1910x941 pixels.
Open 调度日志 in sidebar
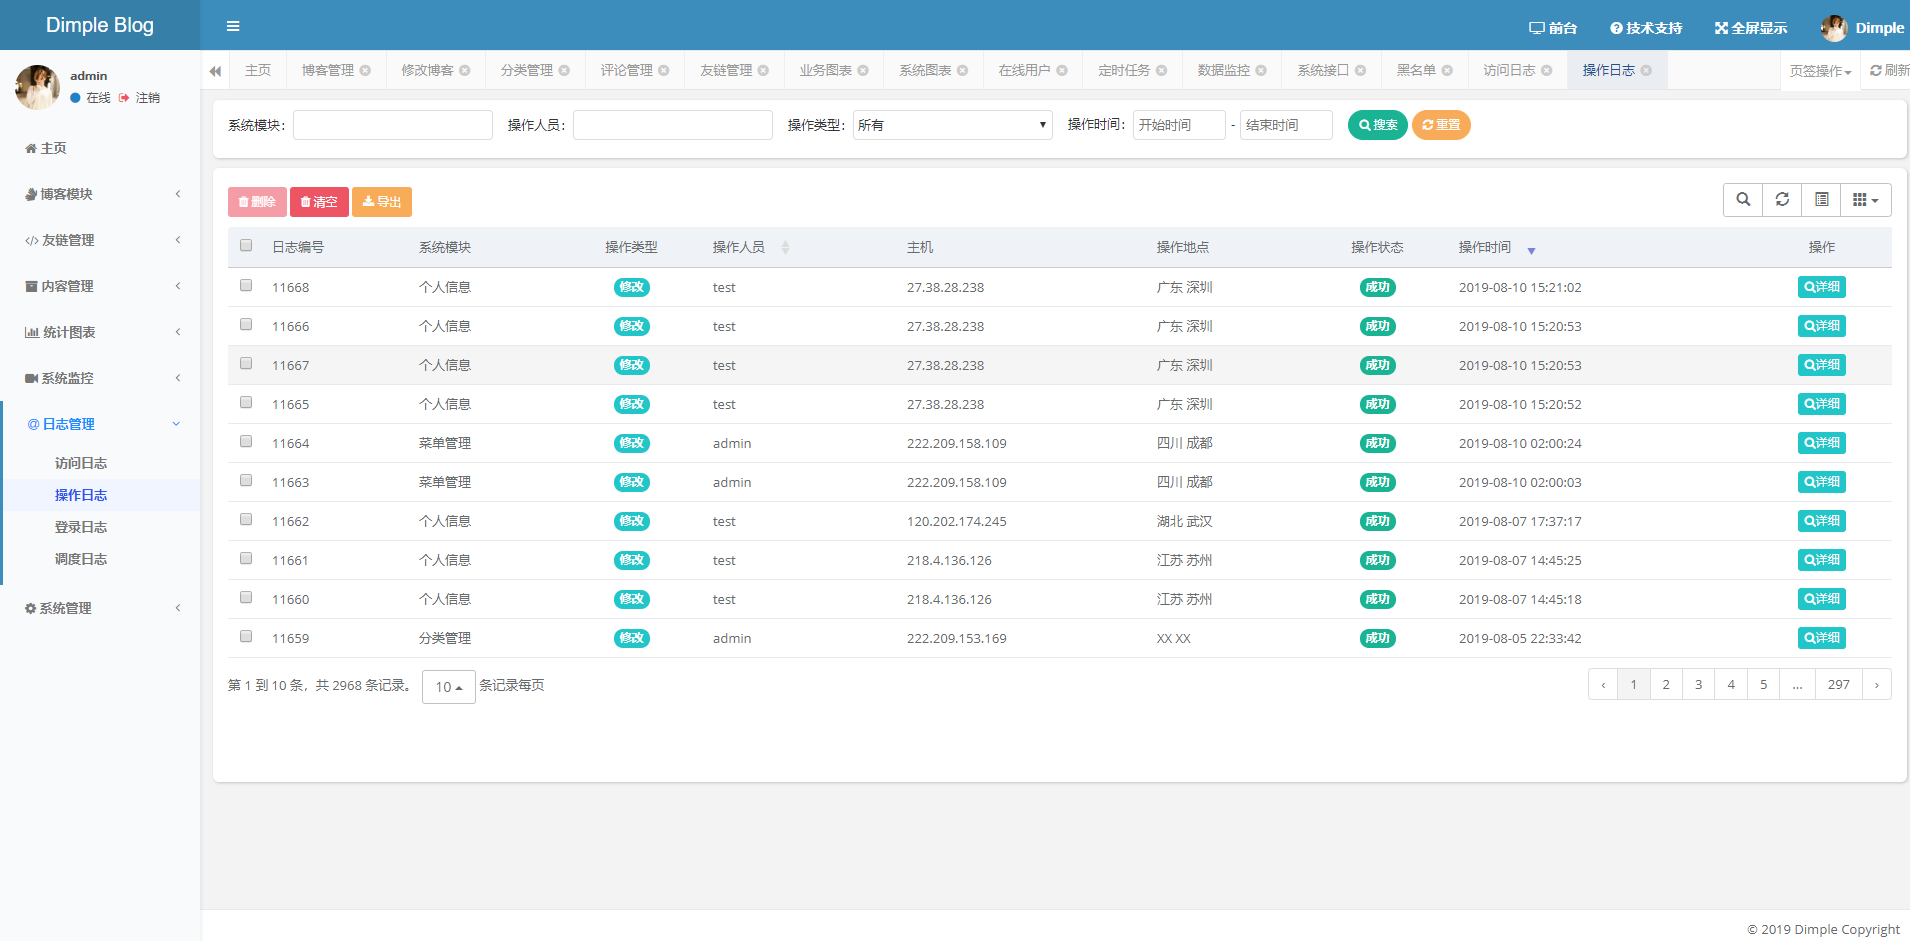click(x=81, y=559)
